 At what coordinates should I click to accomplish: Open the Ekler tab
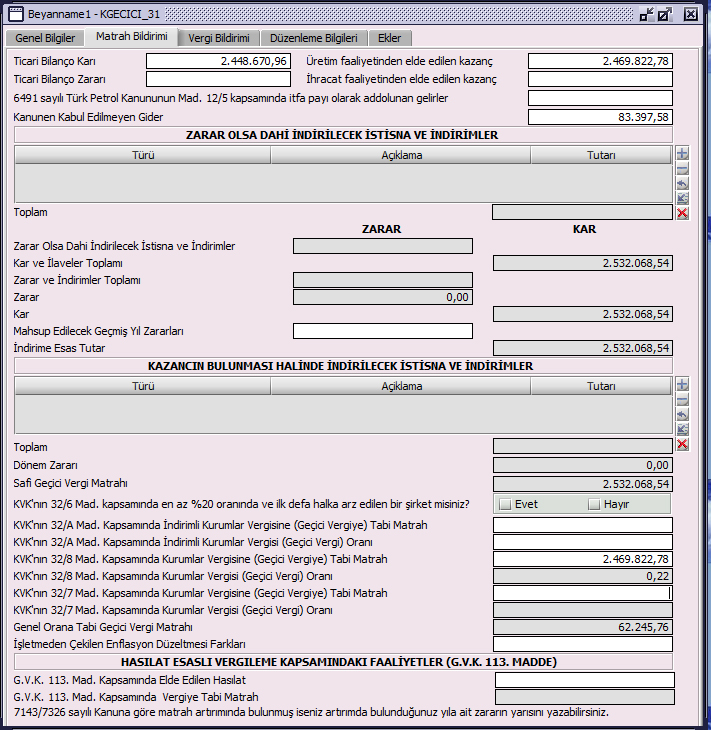pyautogui.click(x=390, y=38)
